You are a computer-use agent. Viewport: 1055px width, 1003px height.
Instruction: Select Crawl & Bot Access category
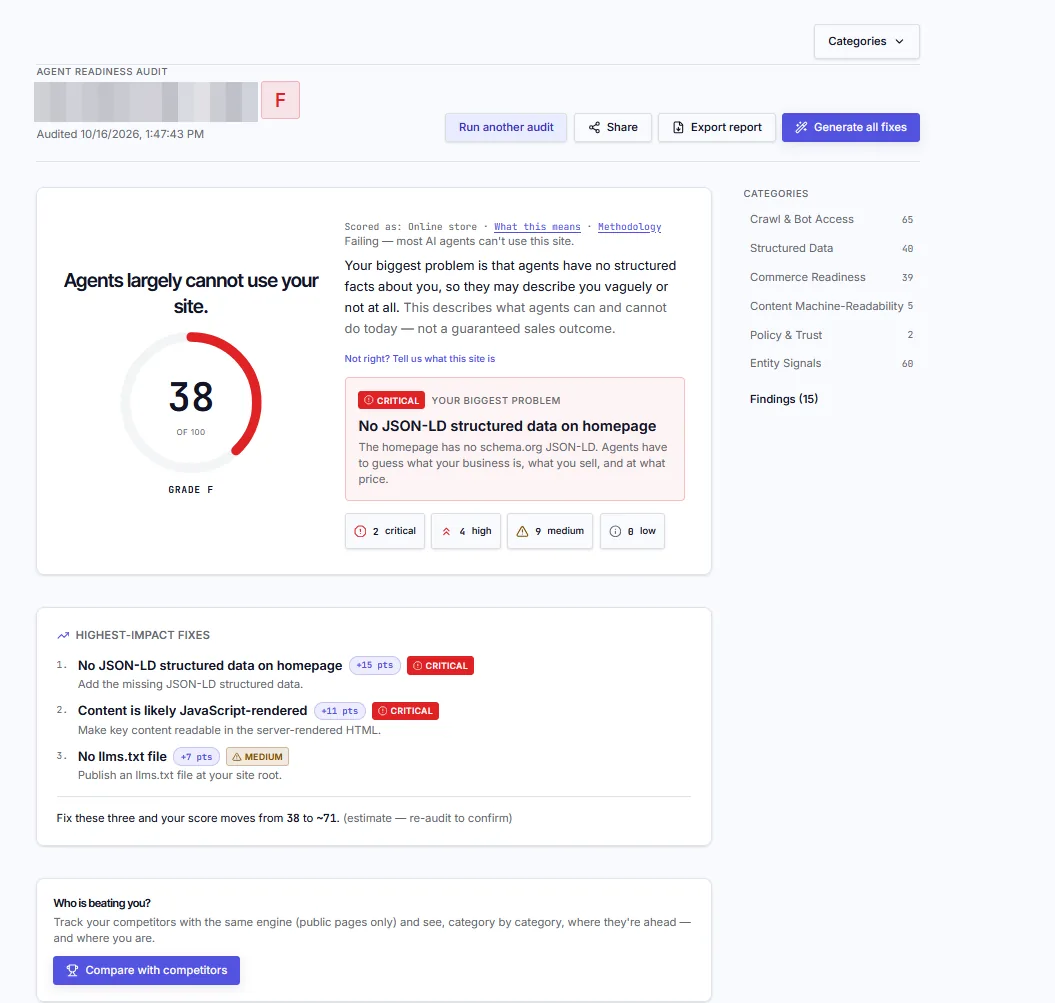click(831, 219)
